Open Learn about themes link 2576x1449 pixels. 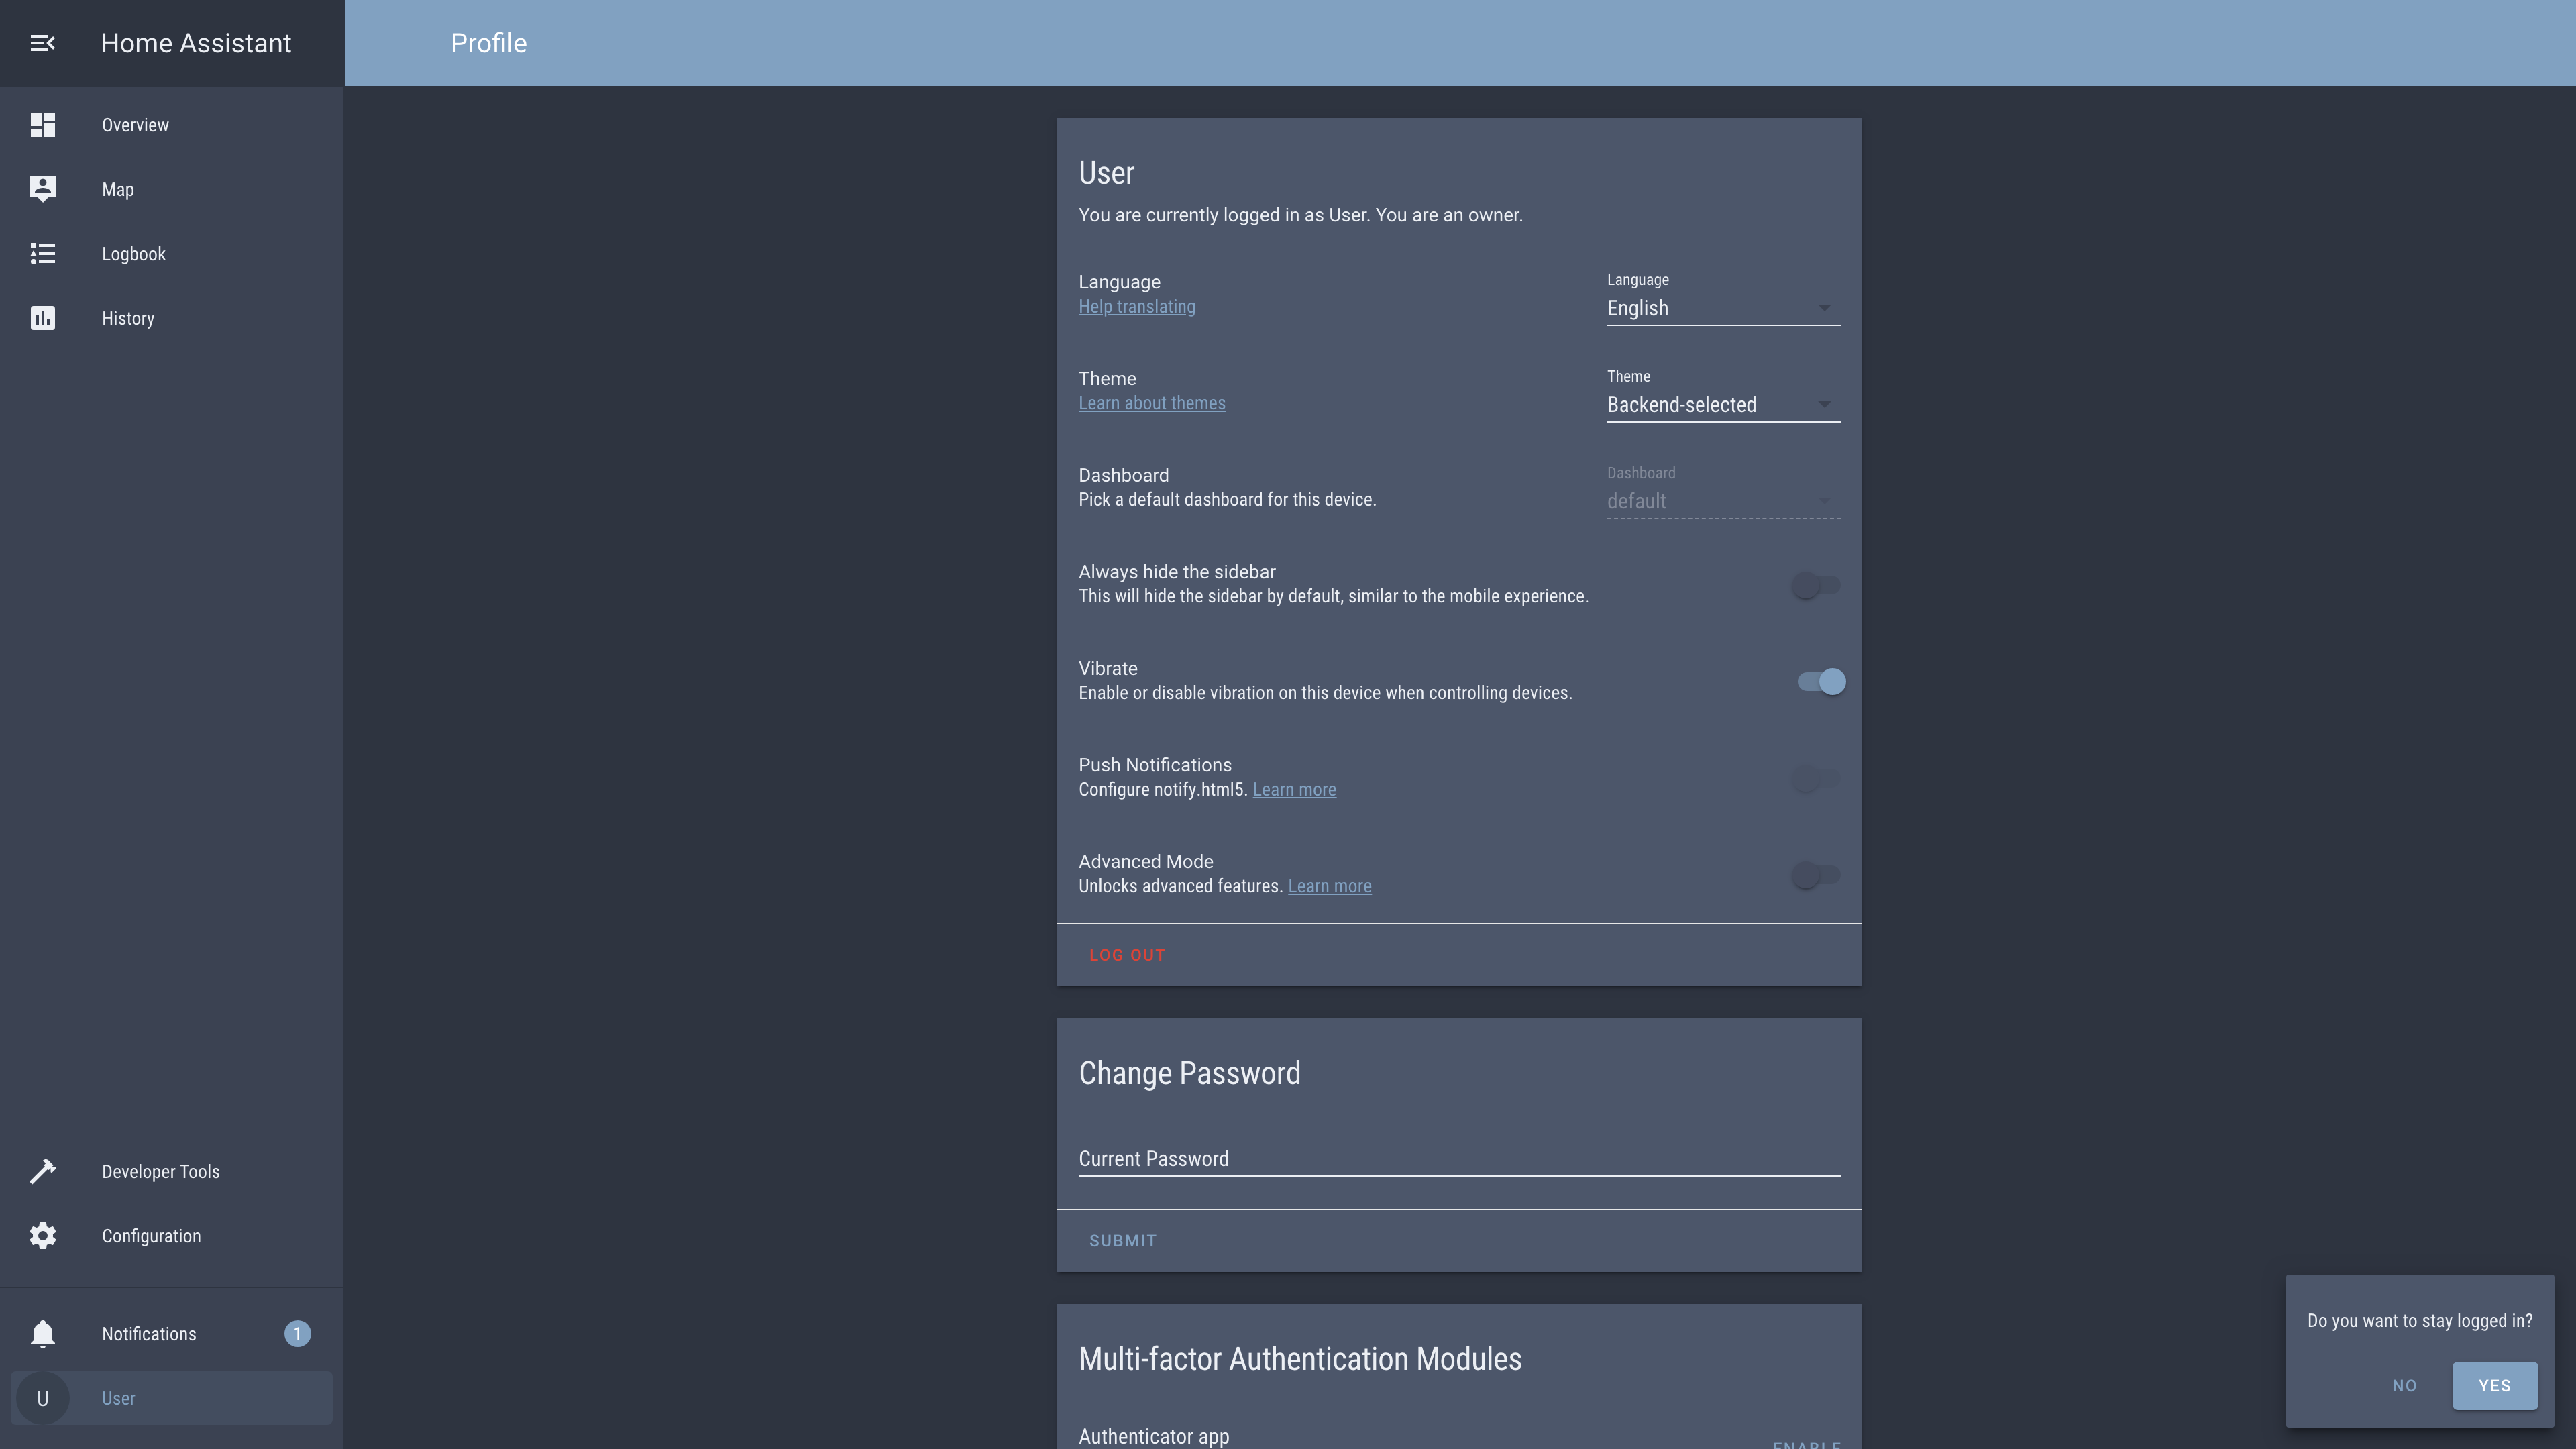click(1151, 403)
